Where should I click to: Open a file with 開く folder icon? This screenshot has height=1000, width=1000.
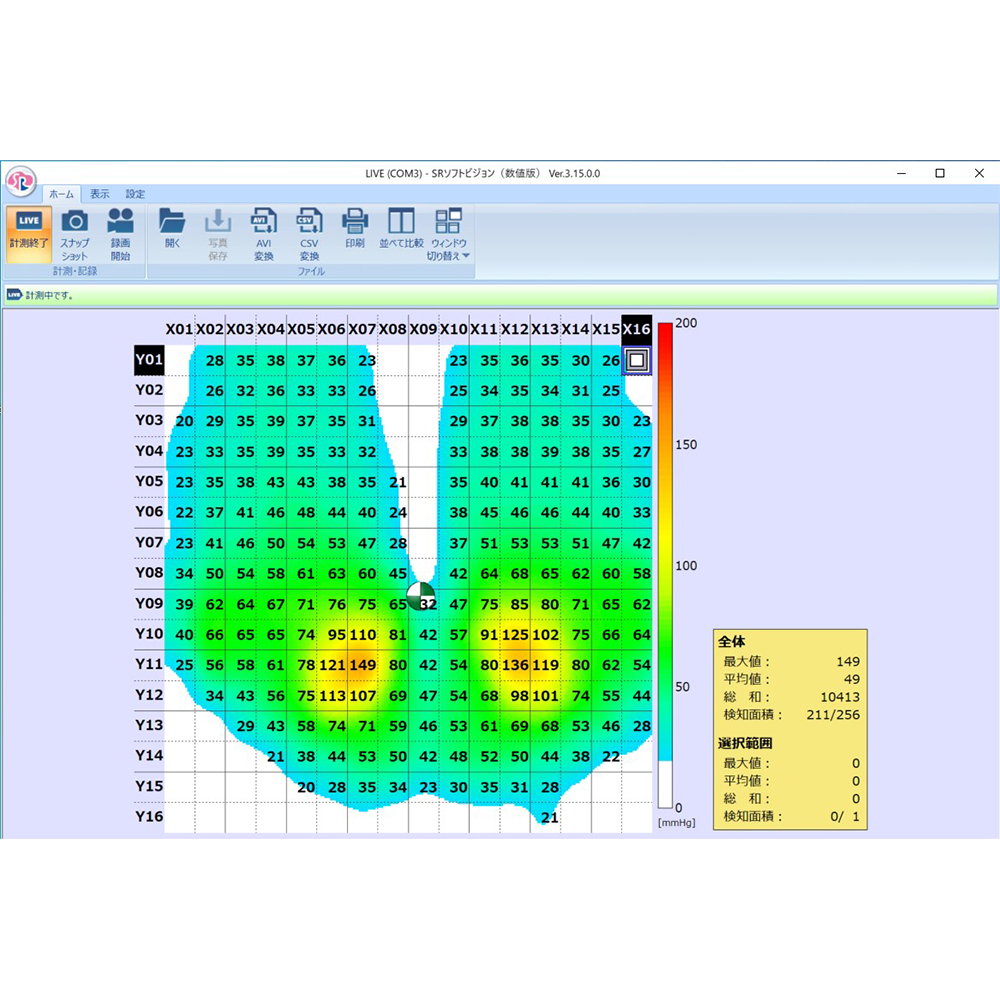coord(173,233)
